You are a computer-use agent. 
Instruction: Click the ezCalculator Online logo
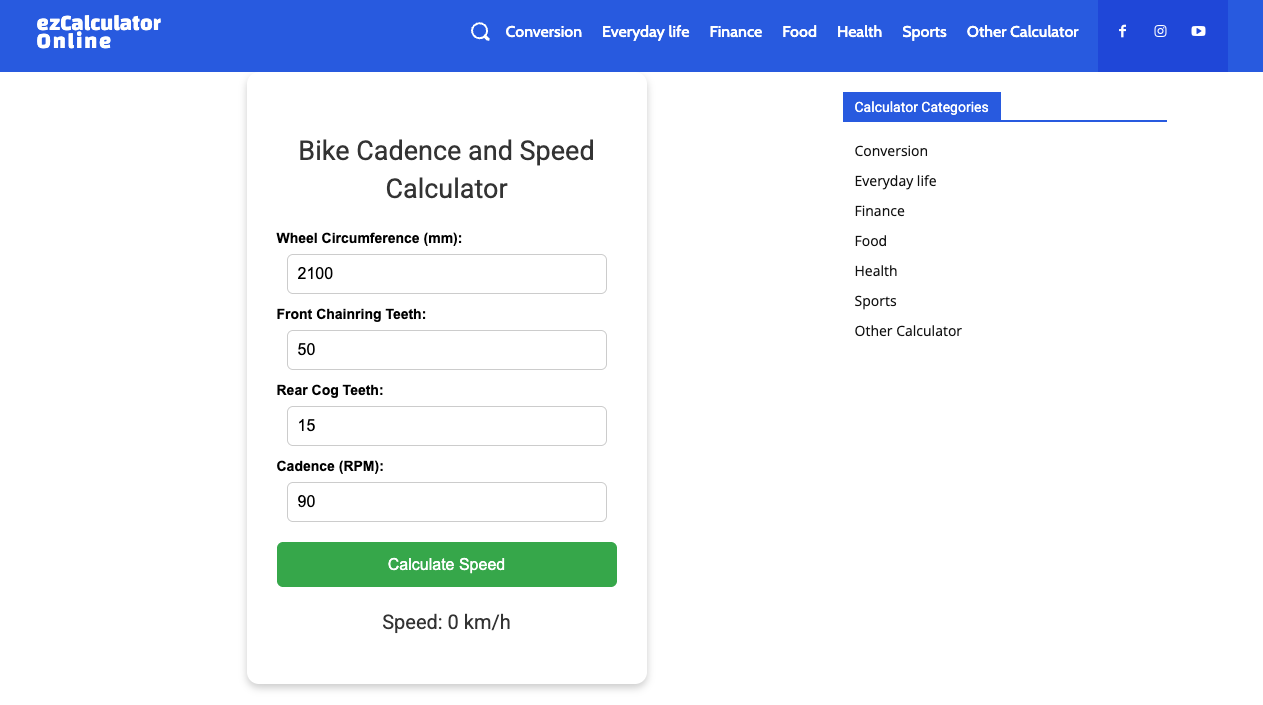point(98,32)
